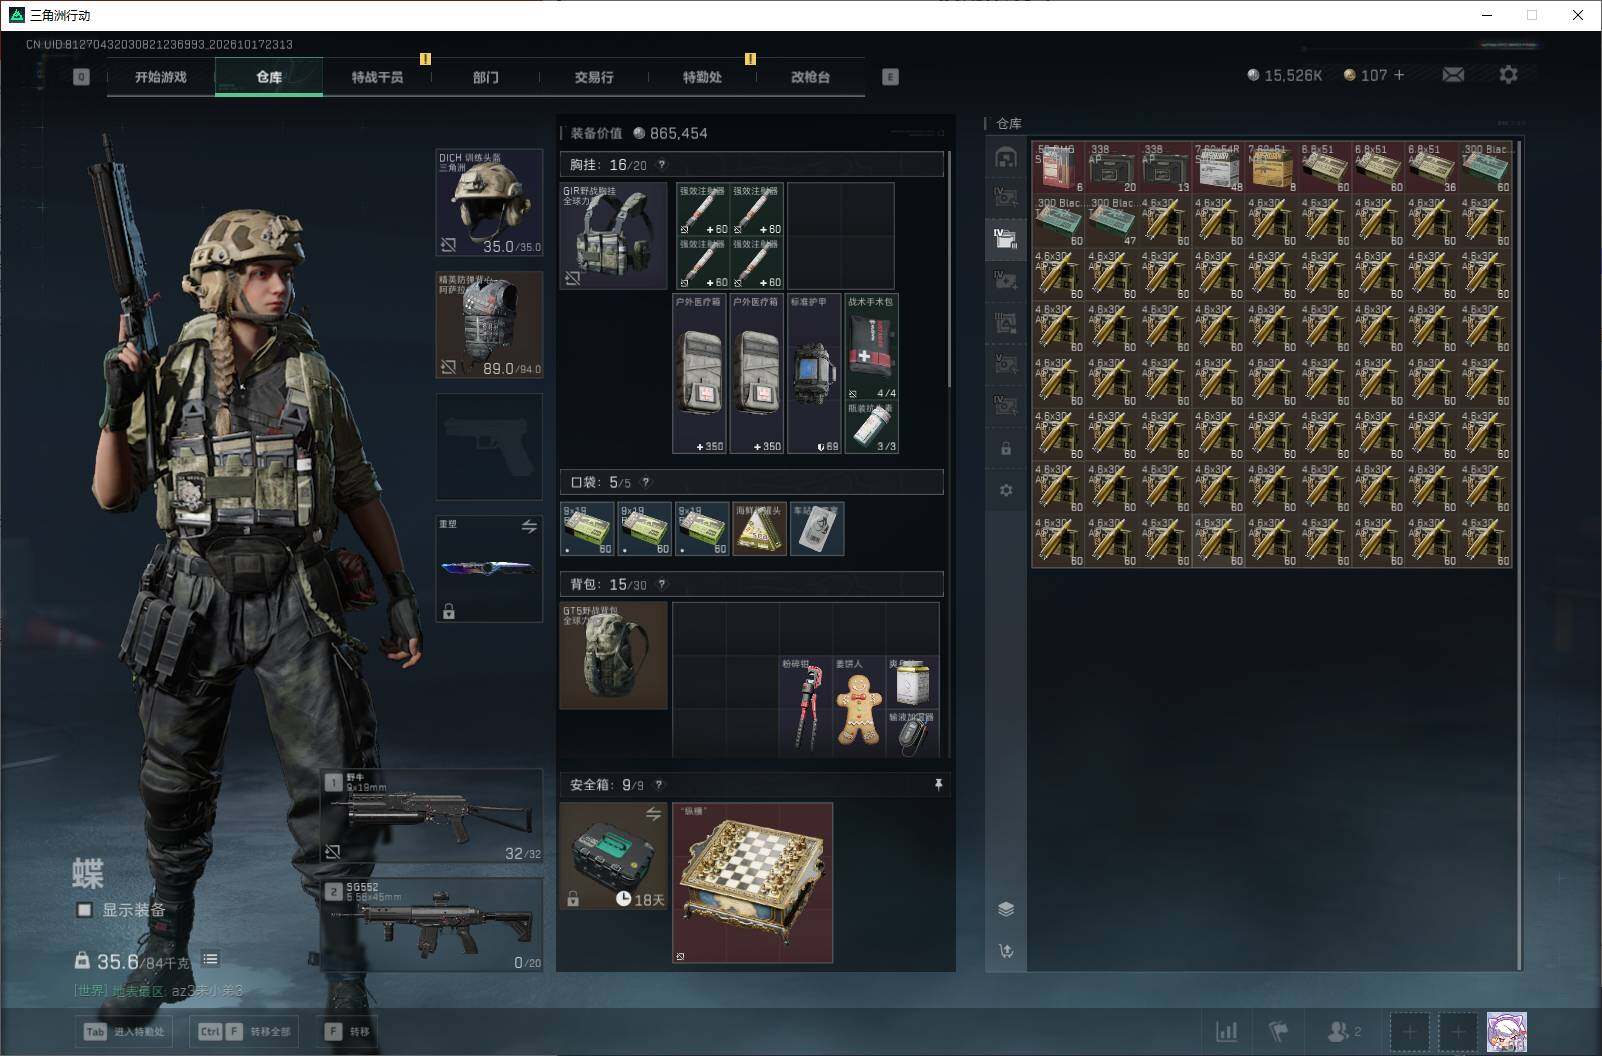The width and height of the screenshot is (1602, 1056).
Task: Select the 7.62x54R ammo box in the stash
Action: pyautogui.click(x=1218, y=167)
